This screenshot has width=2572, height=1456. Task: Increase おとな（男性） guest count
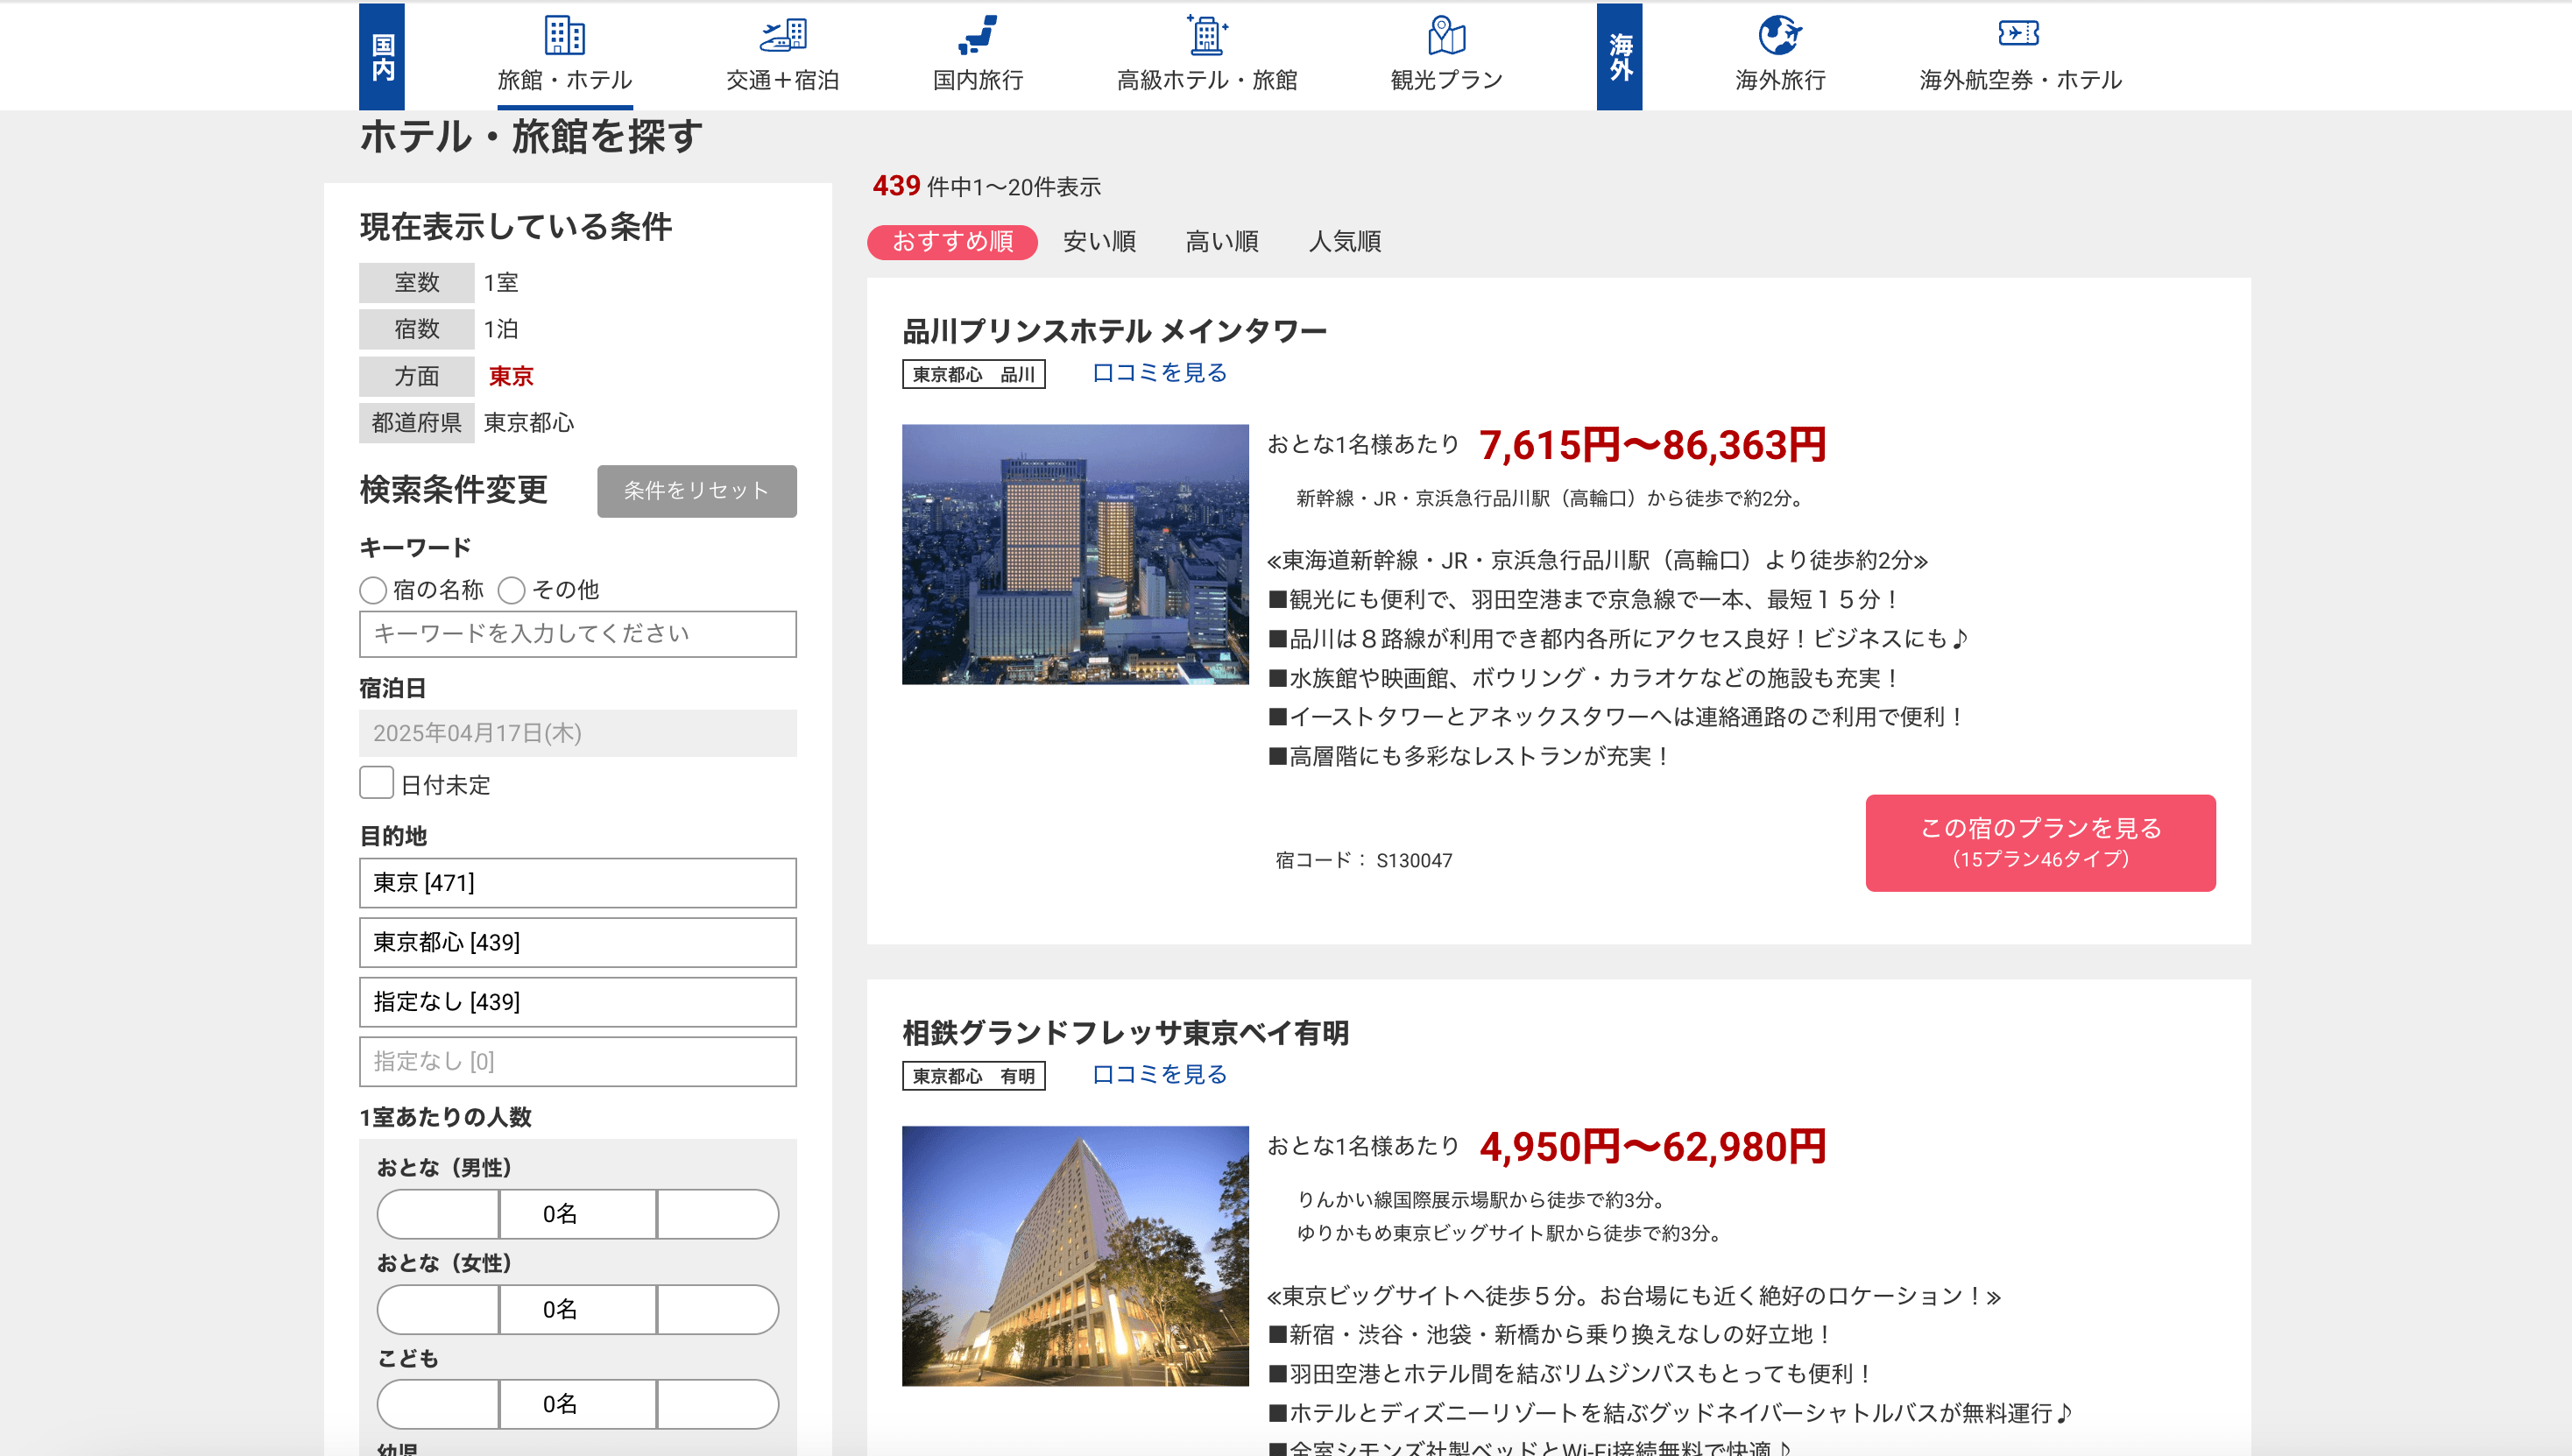pos(717,1213)
